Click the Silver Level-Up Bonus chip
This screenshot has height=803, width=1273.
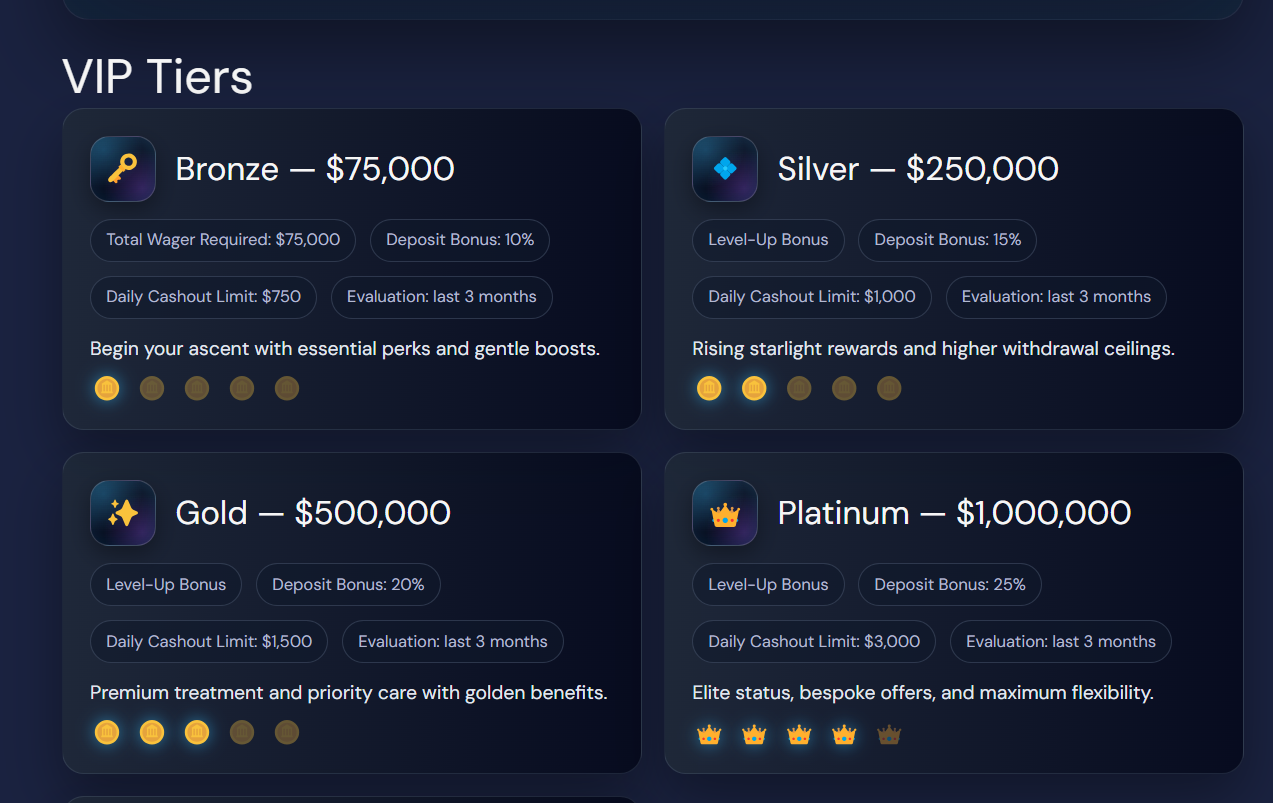click(768, 240)
